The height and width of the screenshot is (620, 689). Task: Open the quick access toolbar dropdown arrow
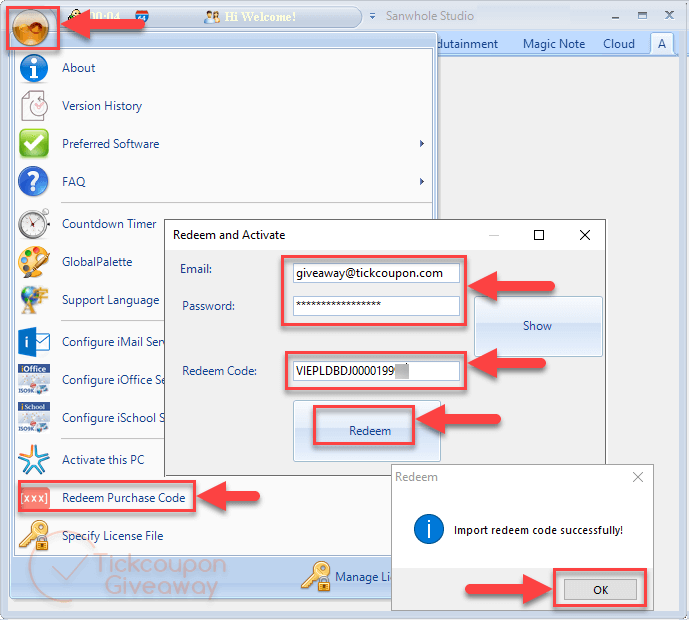tap(372, 16)
